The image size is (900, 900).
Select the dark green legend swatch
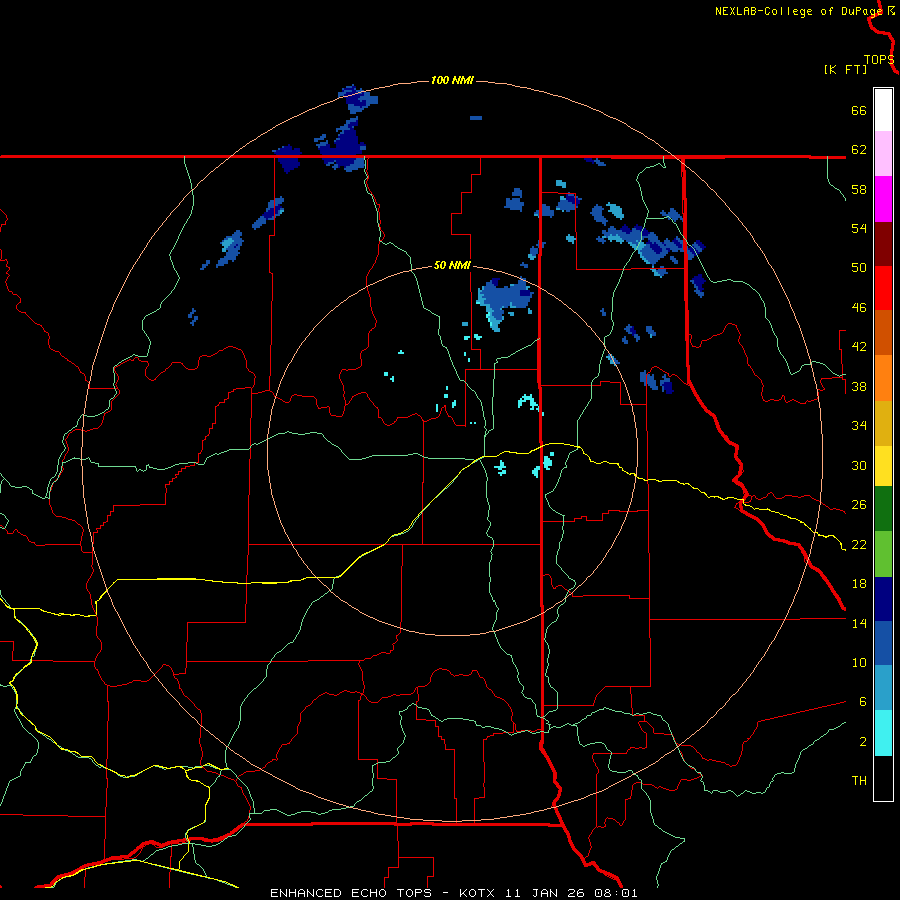883,509
